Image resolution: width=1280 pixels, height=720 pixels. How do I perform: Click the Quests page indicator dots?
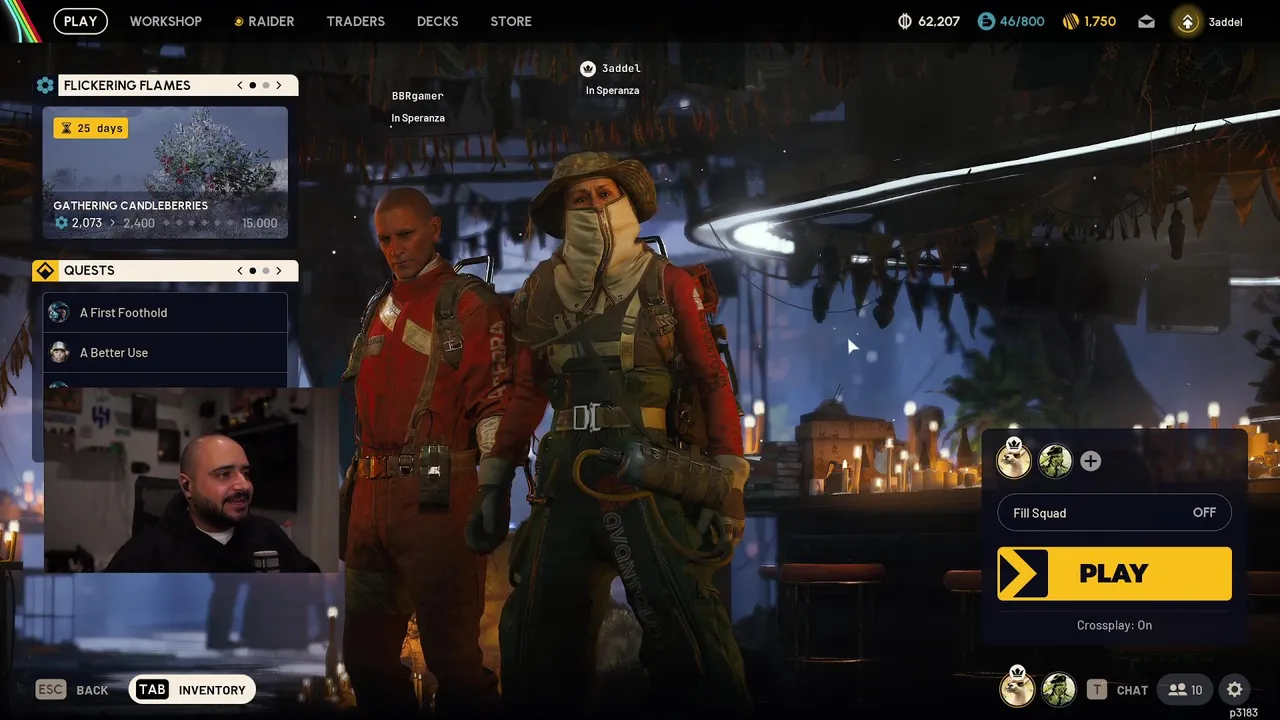(x=259, y=270)
